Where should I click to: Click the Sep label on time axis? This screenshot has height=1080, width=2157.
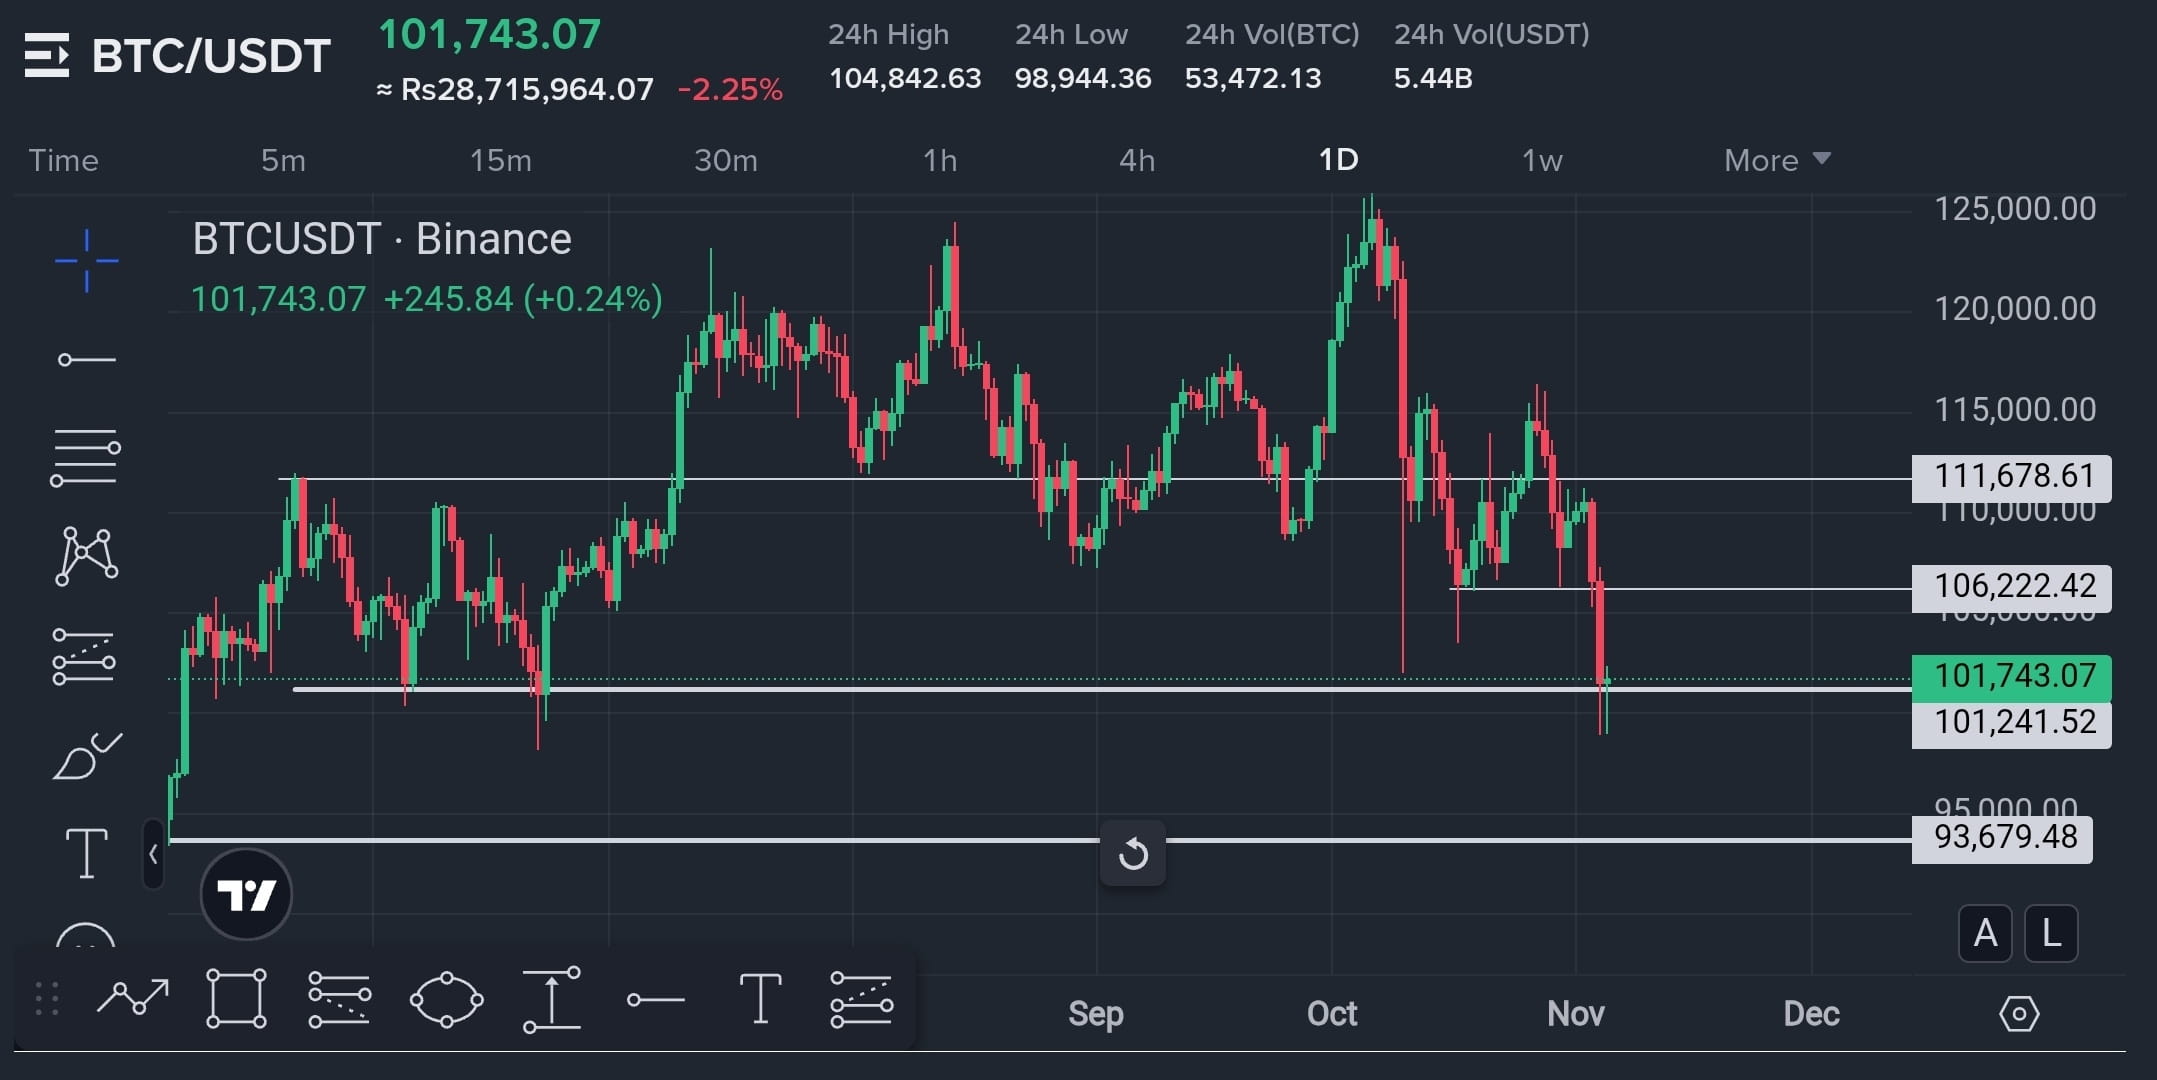pos(1096,1014)
